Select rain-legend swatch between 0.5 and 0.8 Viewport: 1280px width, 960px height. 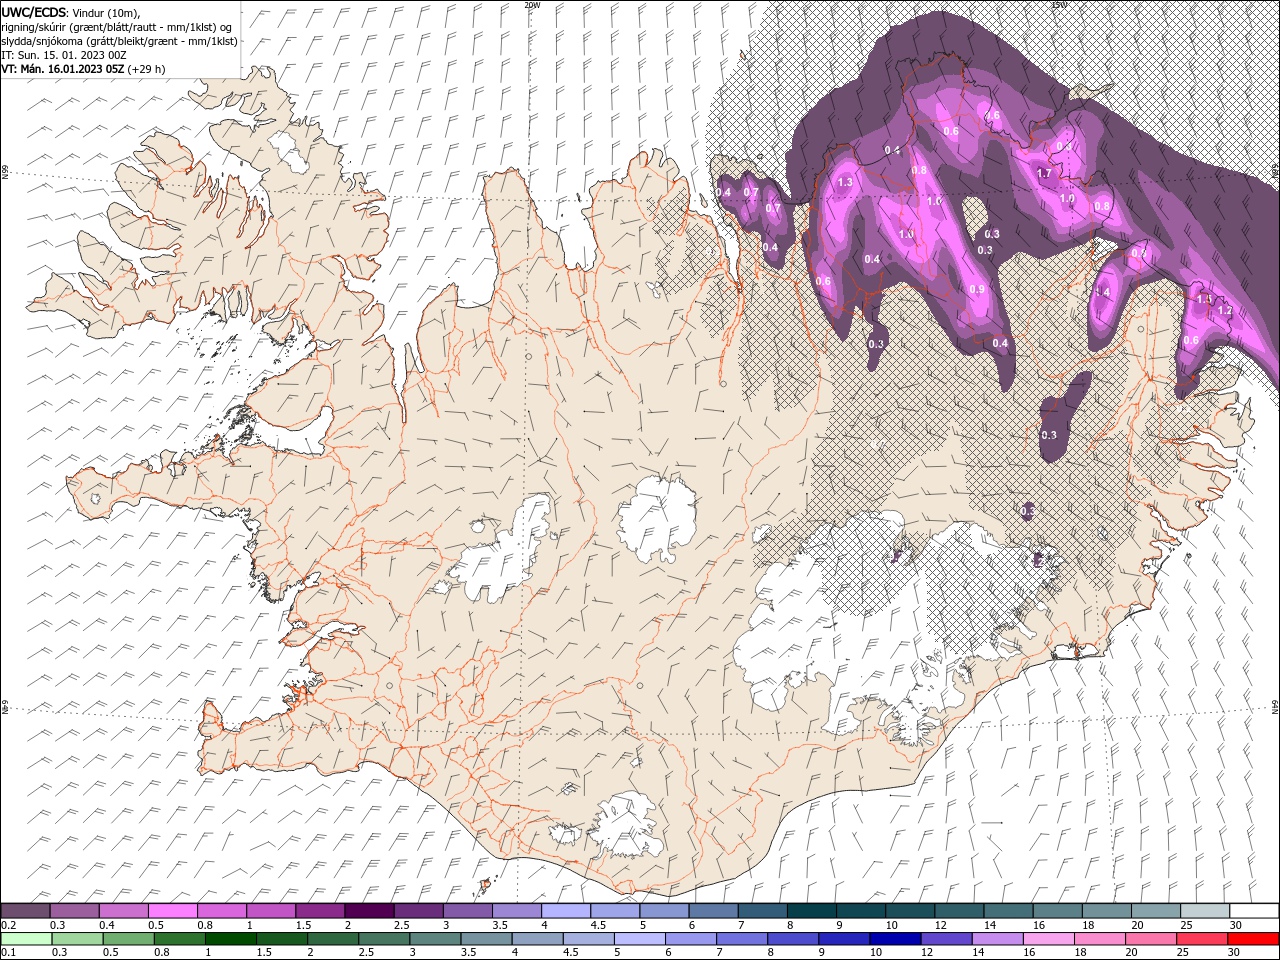[x=129, y=939]
